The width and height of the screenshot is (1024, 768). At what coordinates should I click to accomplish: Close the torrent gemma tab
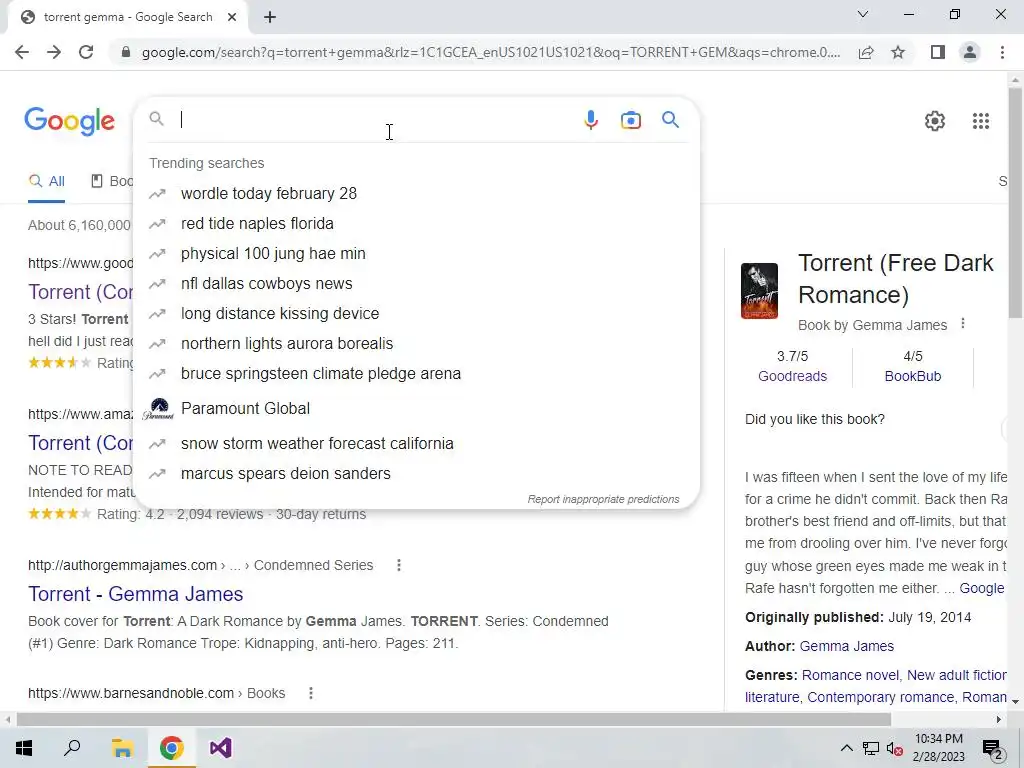coord(232,17)
